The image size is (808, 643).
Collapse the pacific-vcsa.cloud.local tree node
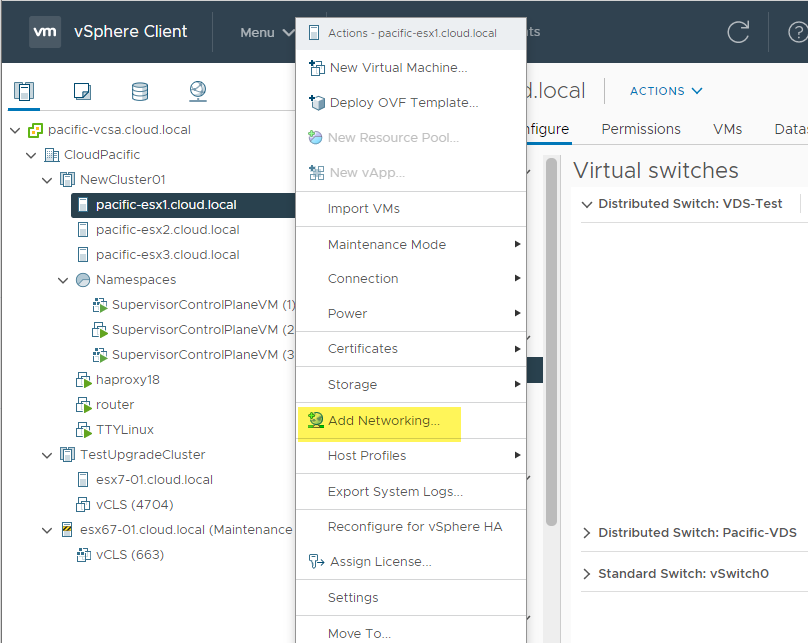(x=15, y=130)
